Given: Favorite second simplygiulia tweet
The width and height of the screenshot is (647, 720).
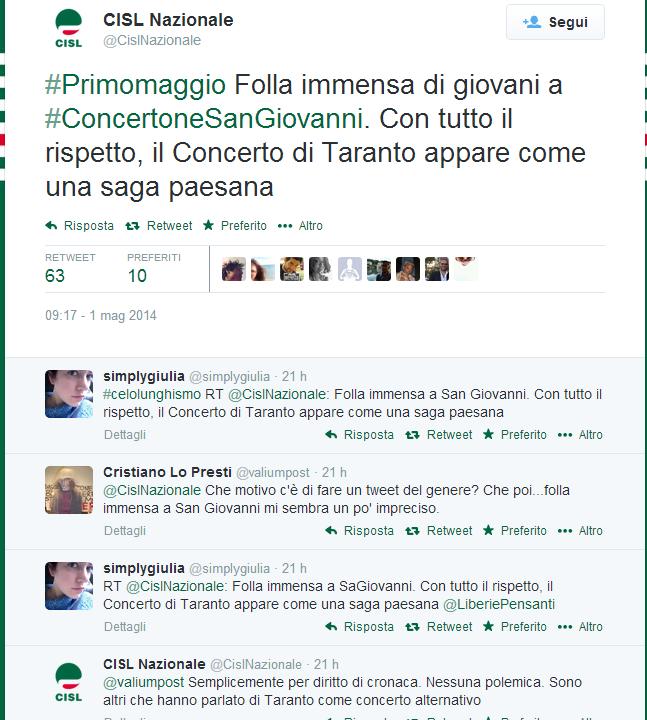Looking at the screenshot, I should (x=515, y=626).
